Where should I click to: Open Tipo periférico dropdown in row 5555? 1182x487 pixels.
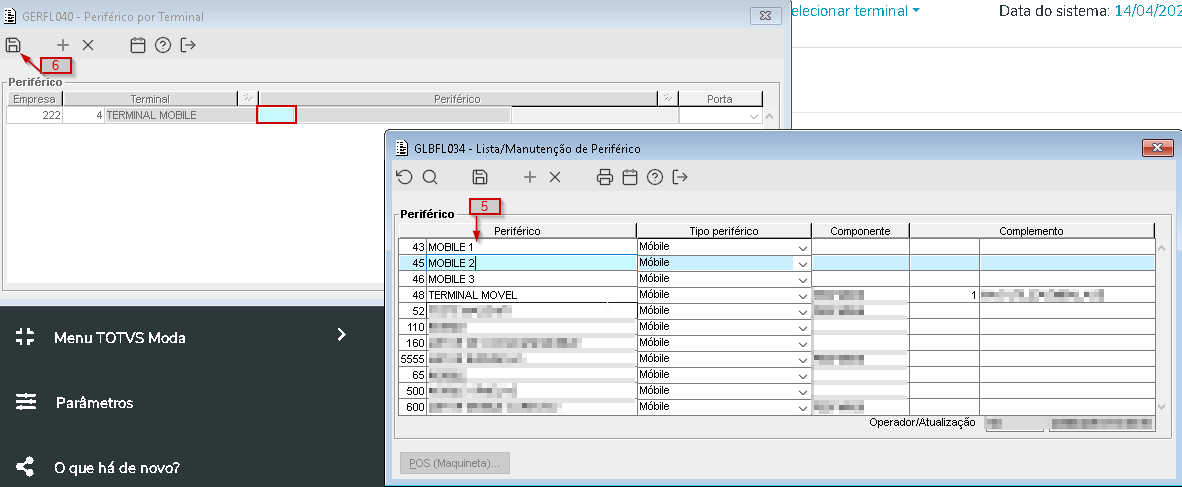tap(803, 359)
